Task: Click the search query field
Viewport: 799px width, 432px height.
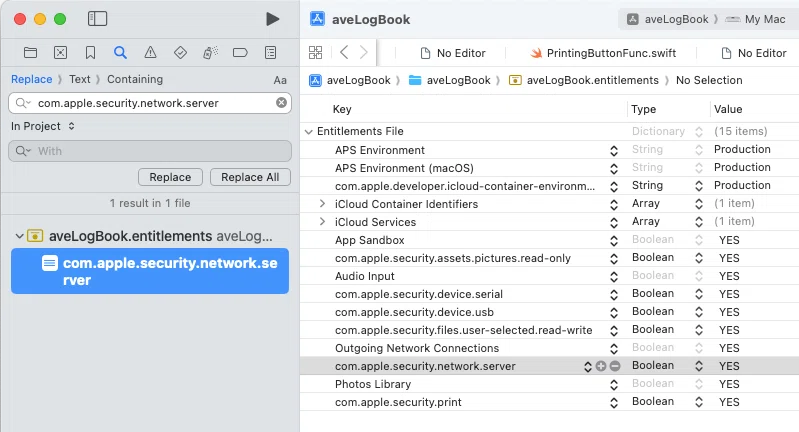Action: pos(150,103)
